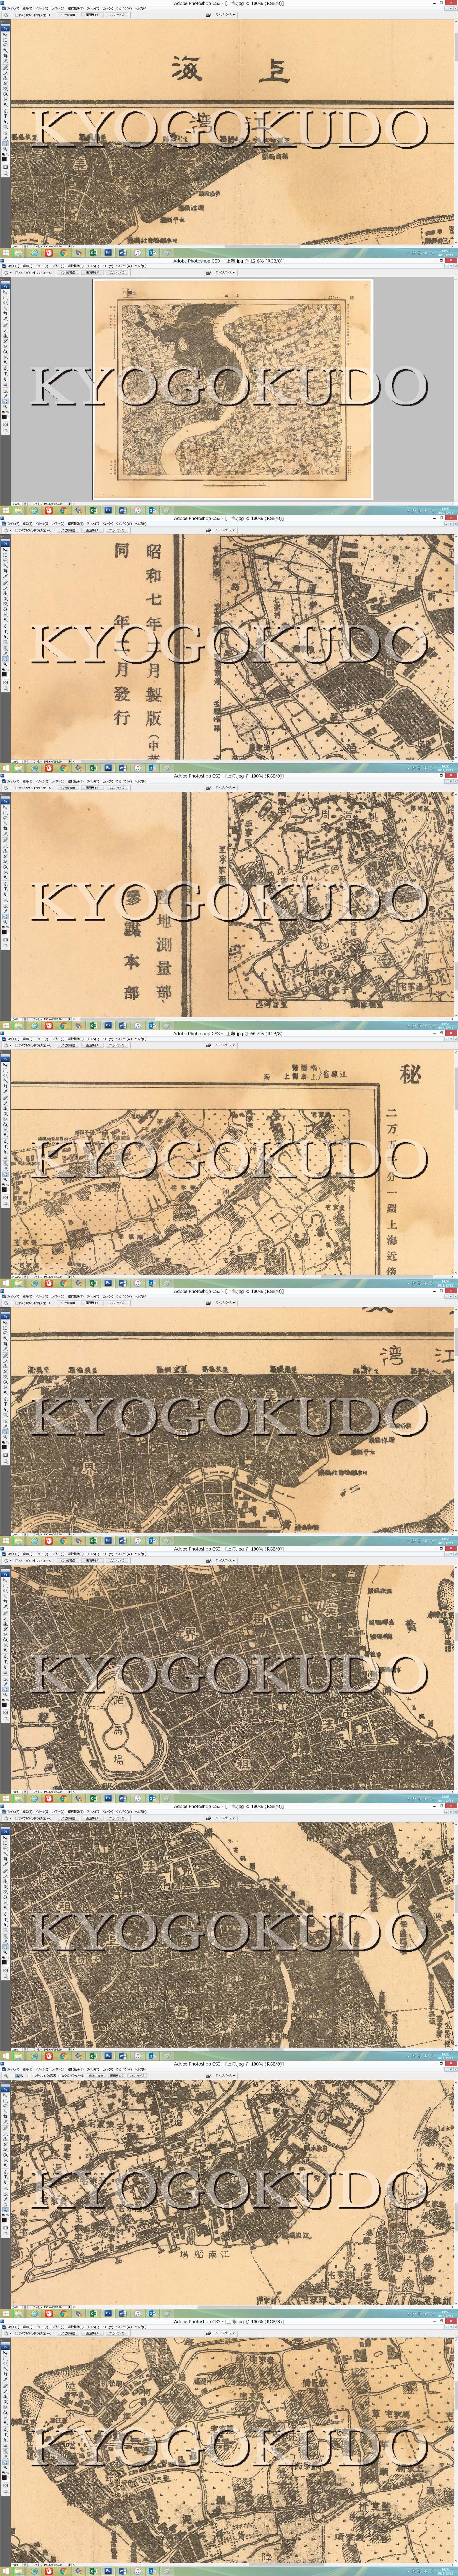Select Crop tool in the 66.7% window toolbox
This screenshot has width=458, height=2576.
click(x=5, y=1086)
